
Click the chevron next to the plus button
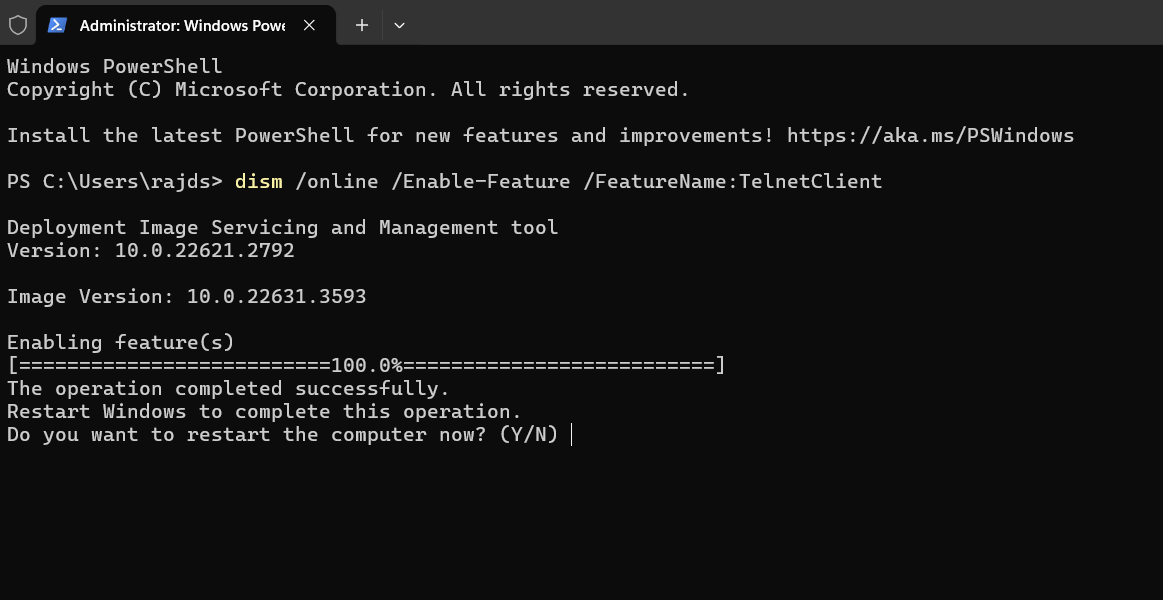pos(399,25)
